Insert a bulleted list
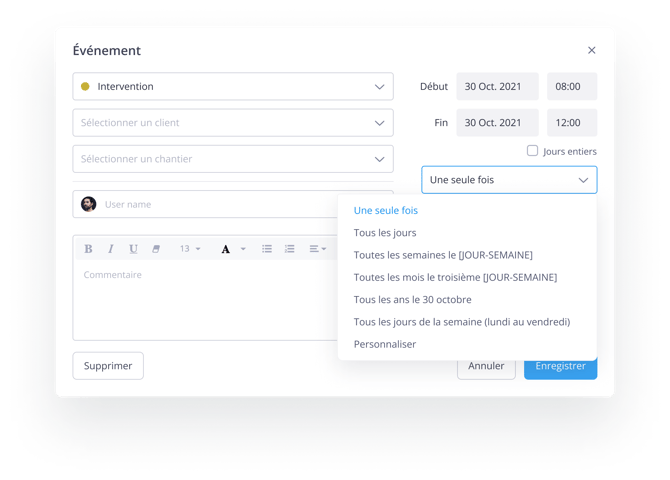The width and height of the screenshot is (670, 480). [x=267, y=249]
